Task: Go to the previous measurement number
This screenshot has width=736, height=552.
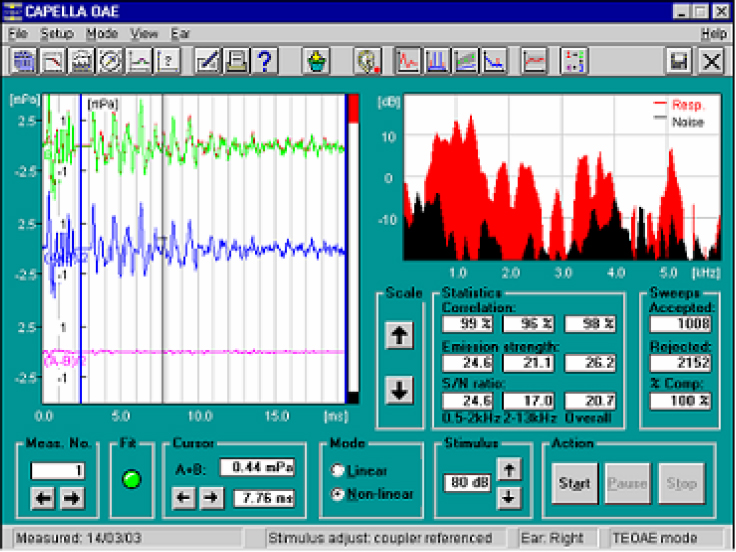Action: pyautogui.click(x=43, y=498)
